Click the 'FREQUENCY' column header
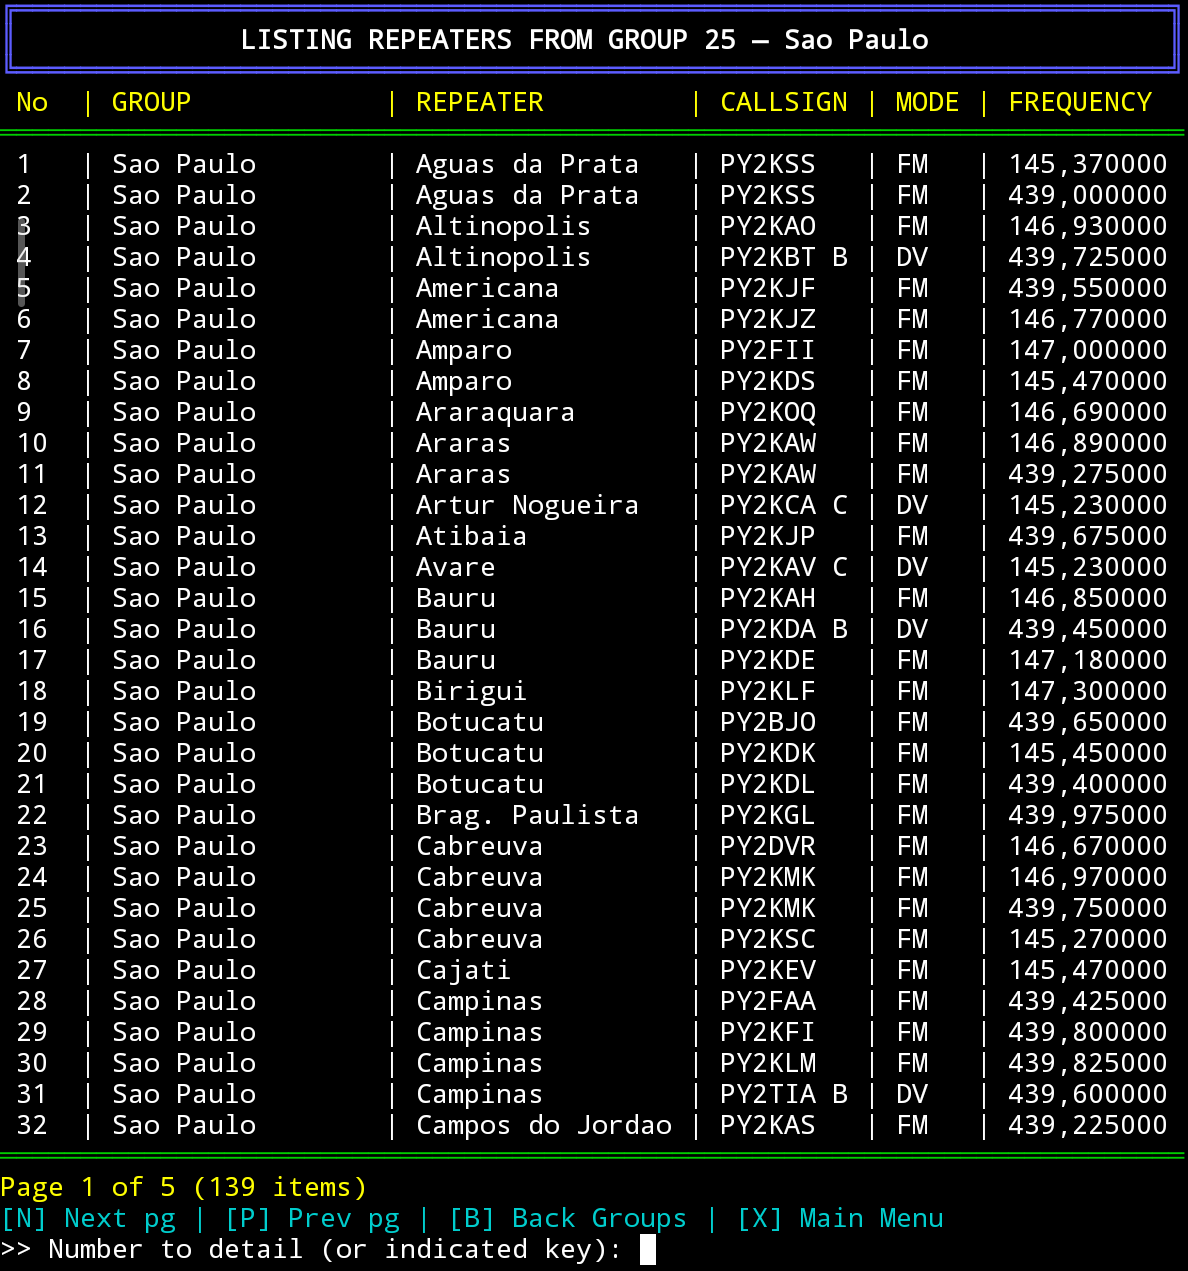The image size is (1188, 1271). (x=1080, y=102)
